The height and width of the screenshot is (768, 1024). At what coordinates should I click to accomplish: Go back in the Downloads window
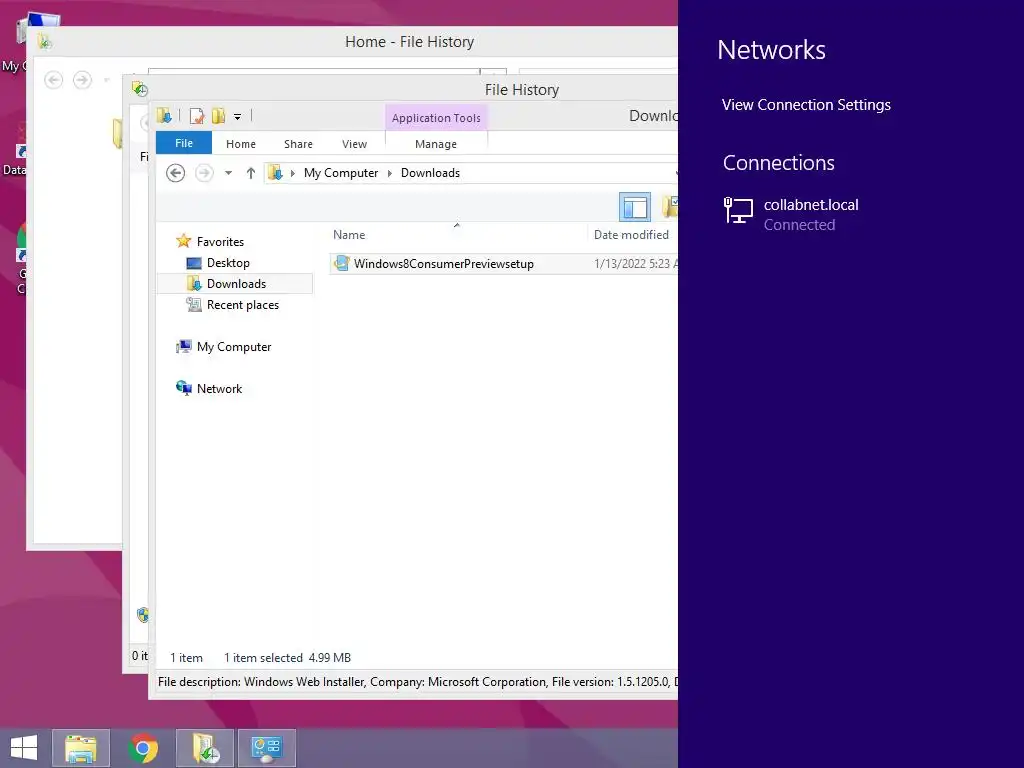pos(176,173)
